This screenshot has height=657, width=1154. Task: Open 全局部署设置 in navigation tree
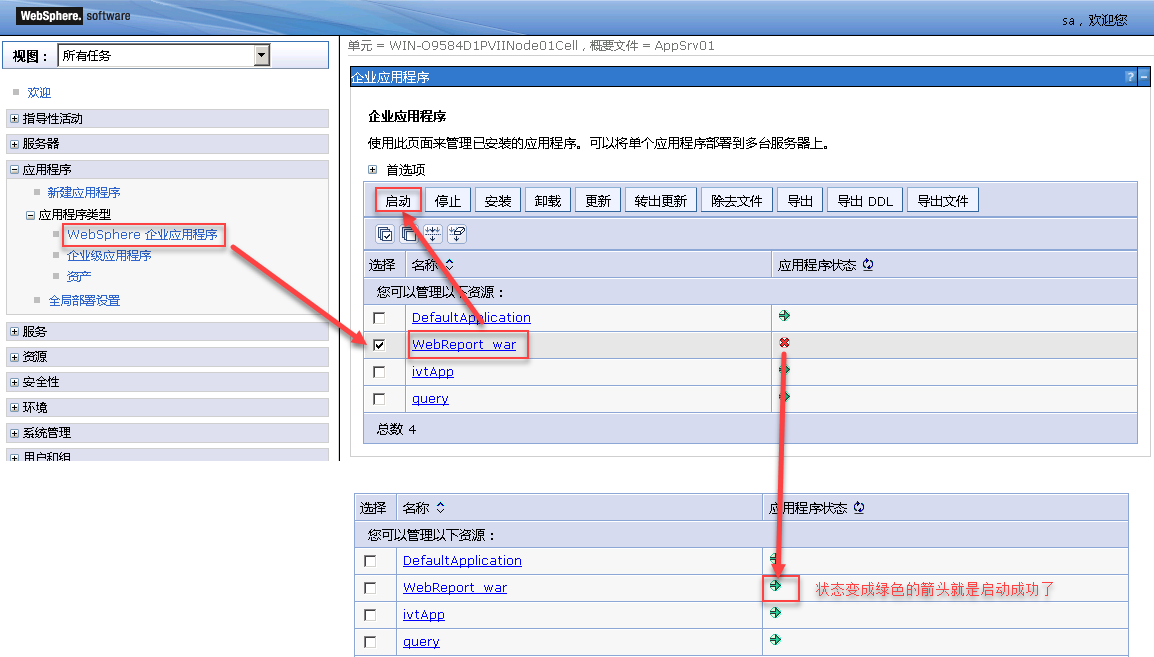[x=85, y=300]
